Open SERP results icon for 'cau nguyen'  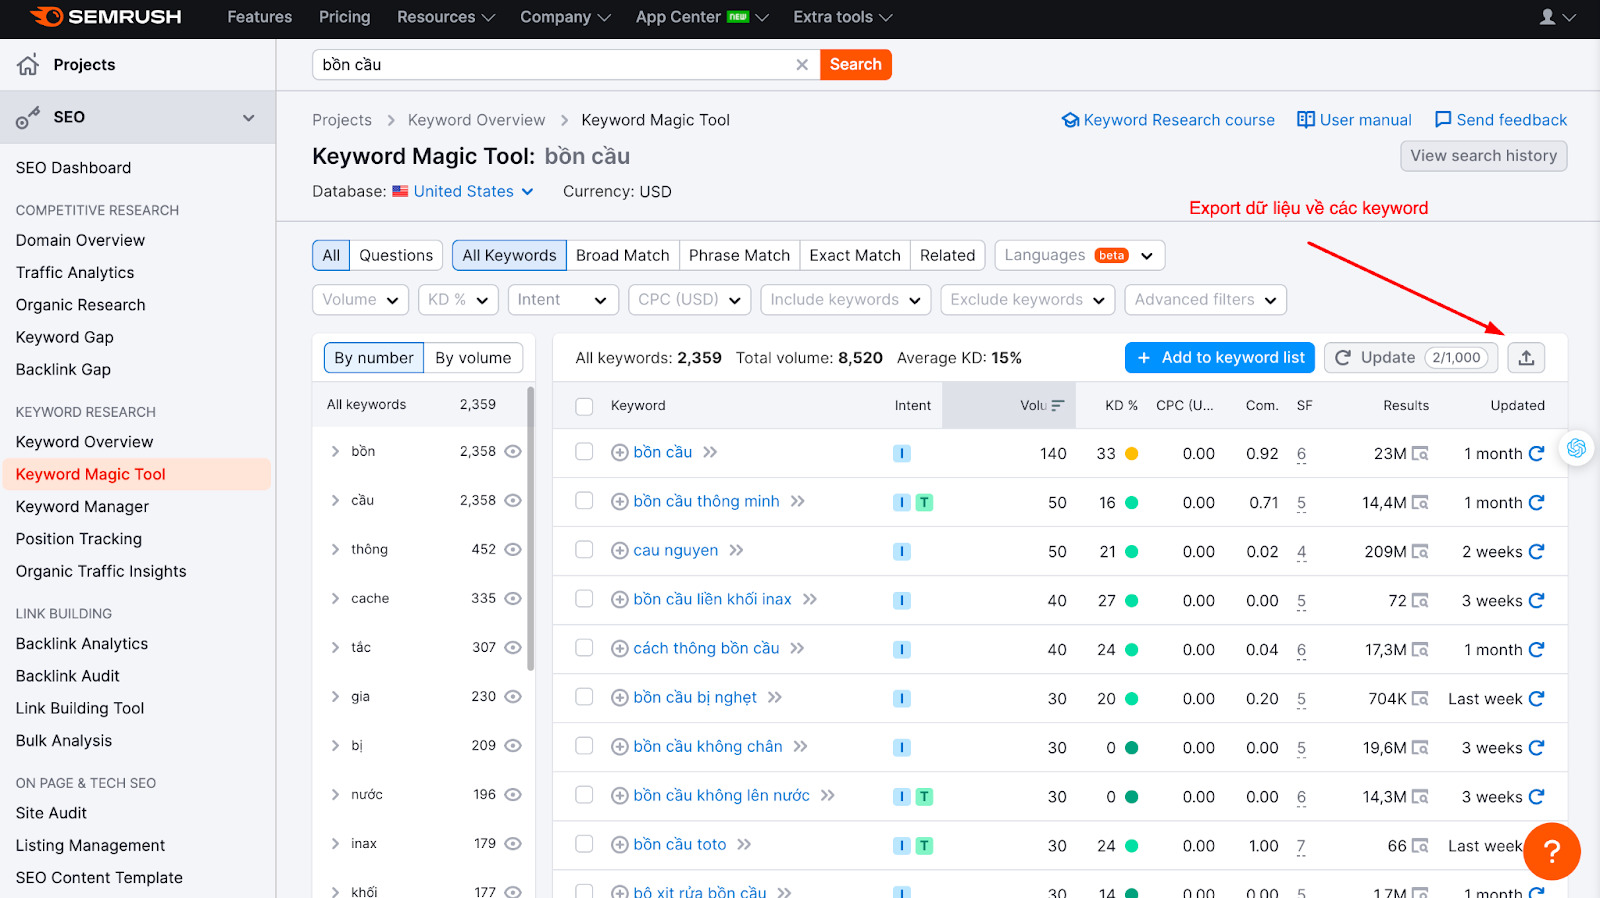point(1420,552)
